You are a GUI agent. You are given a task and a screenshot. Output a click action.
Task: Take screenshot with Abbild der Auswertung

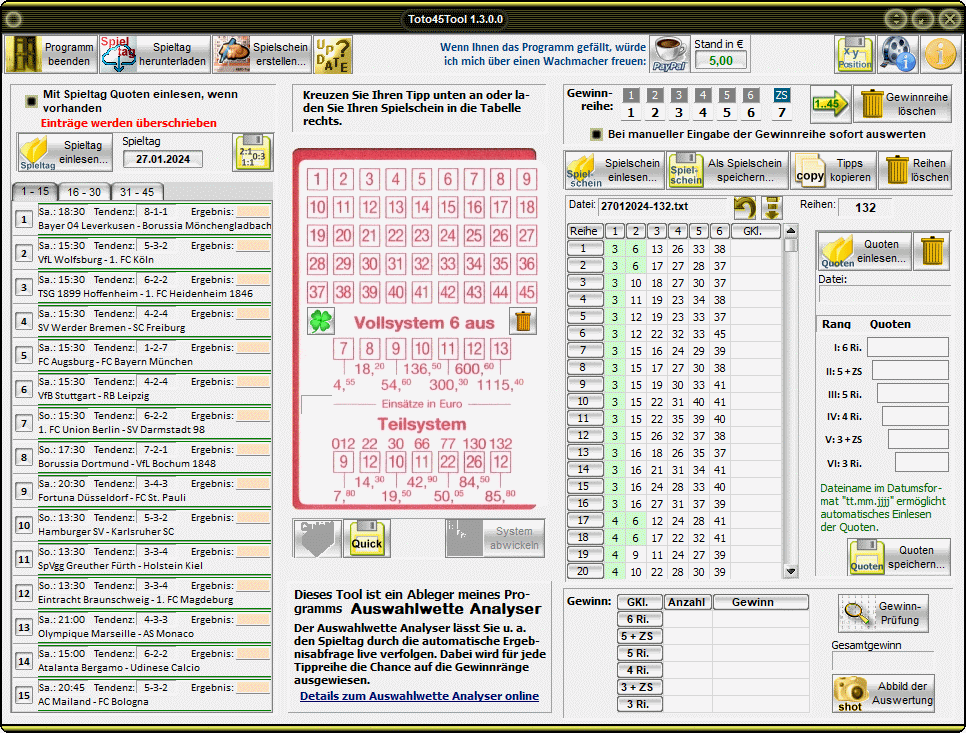[x=883, y=694]
